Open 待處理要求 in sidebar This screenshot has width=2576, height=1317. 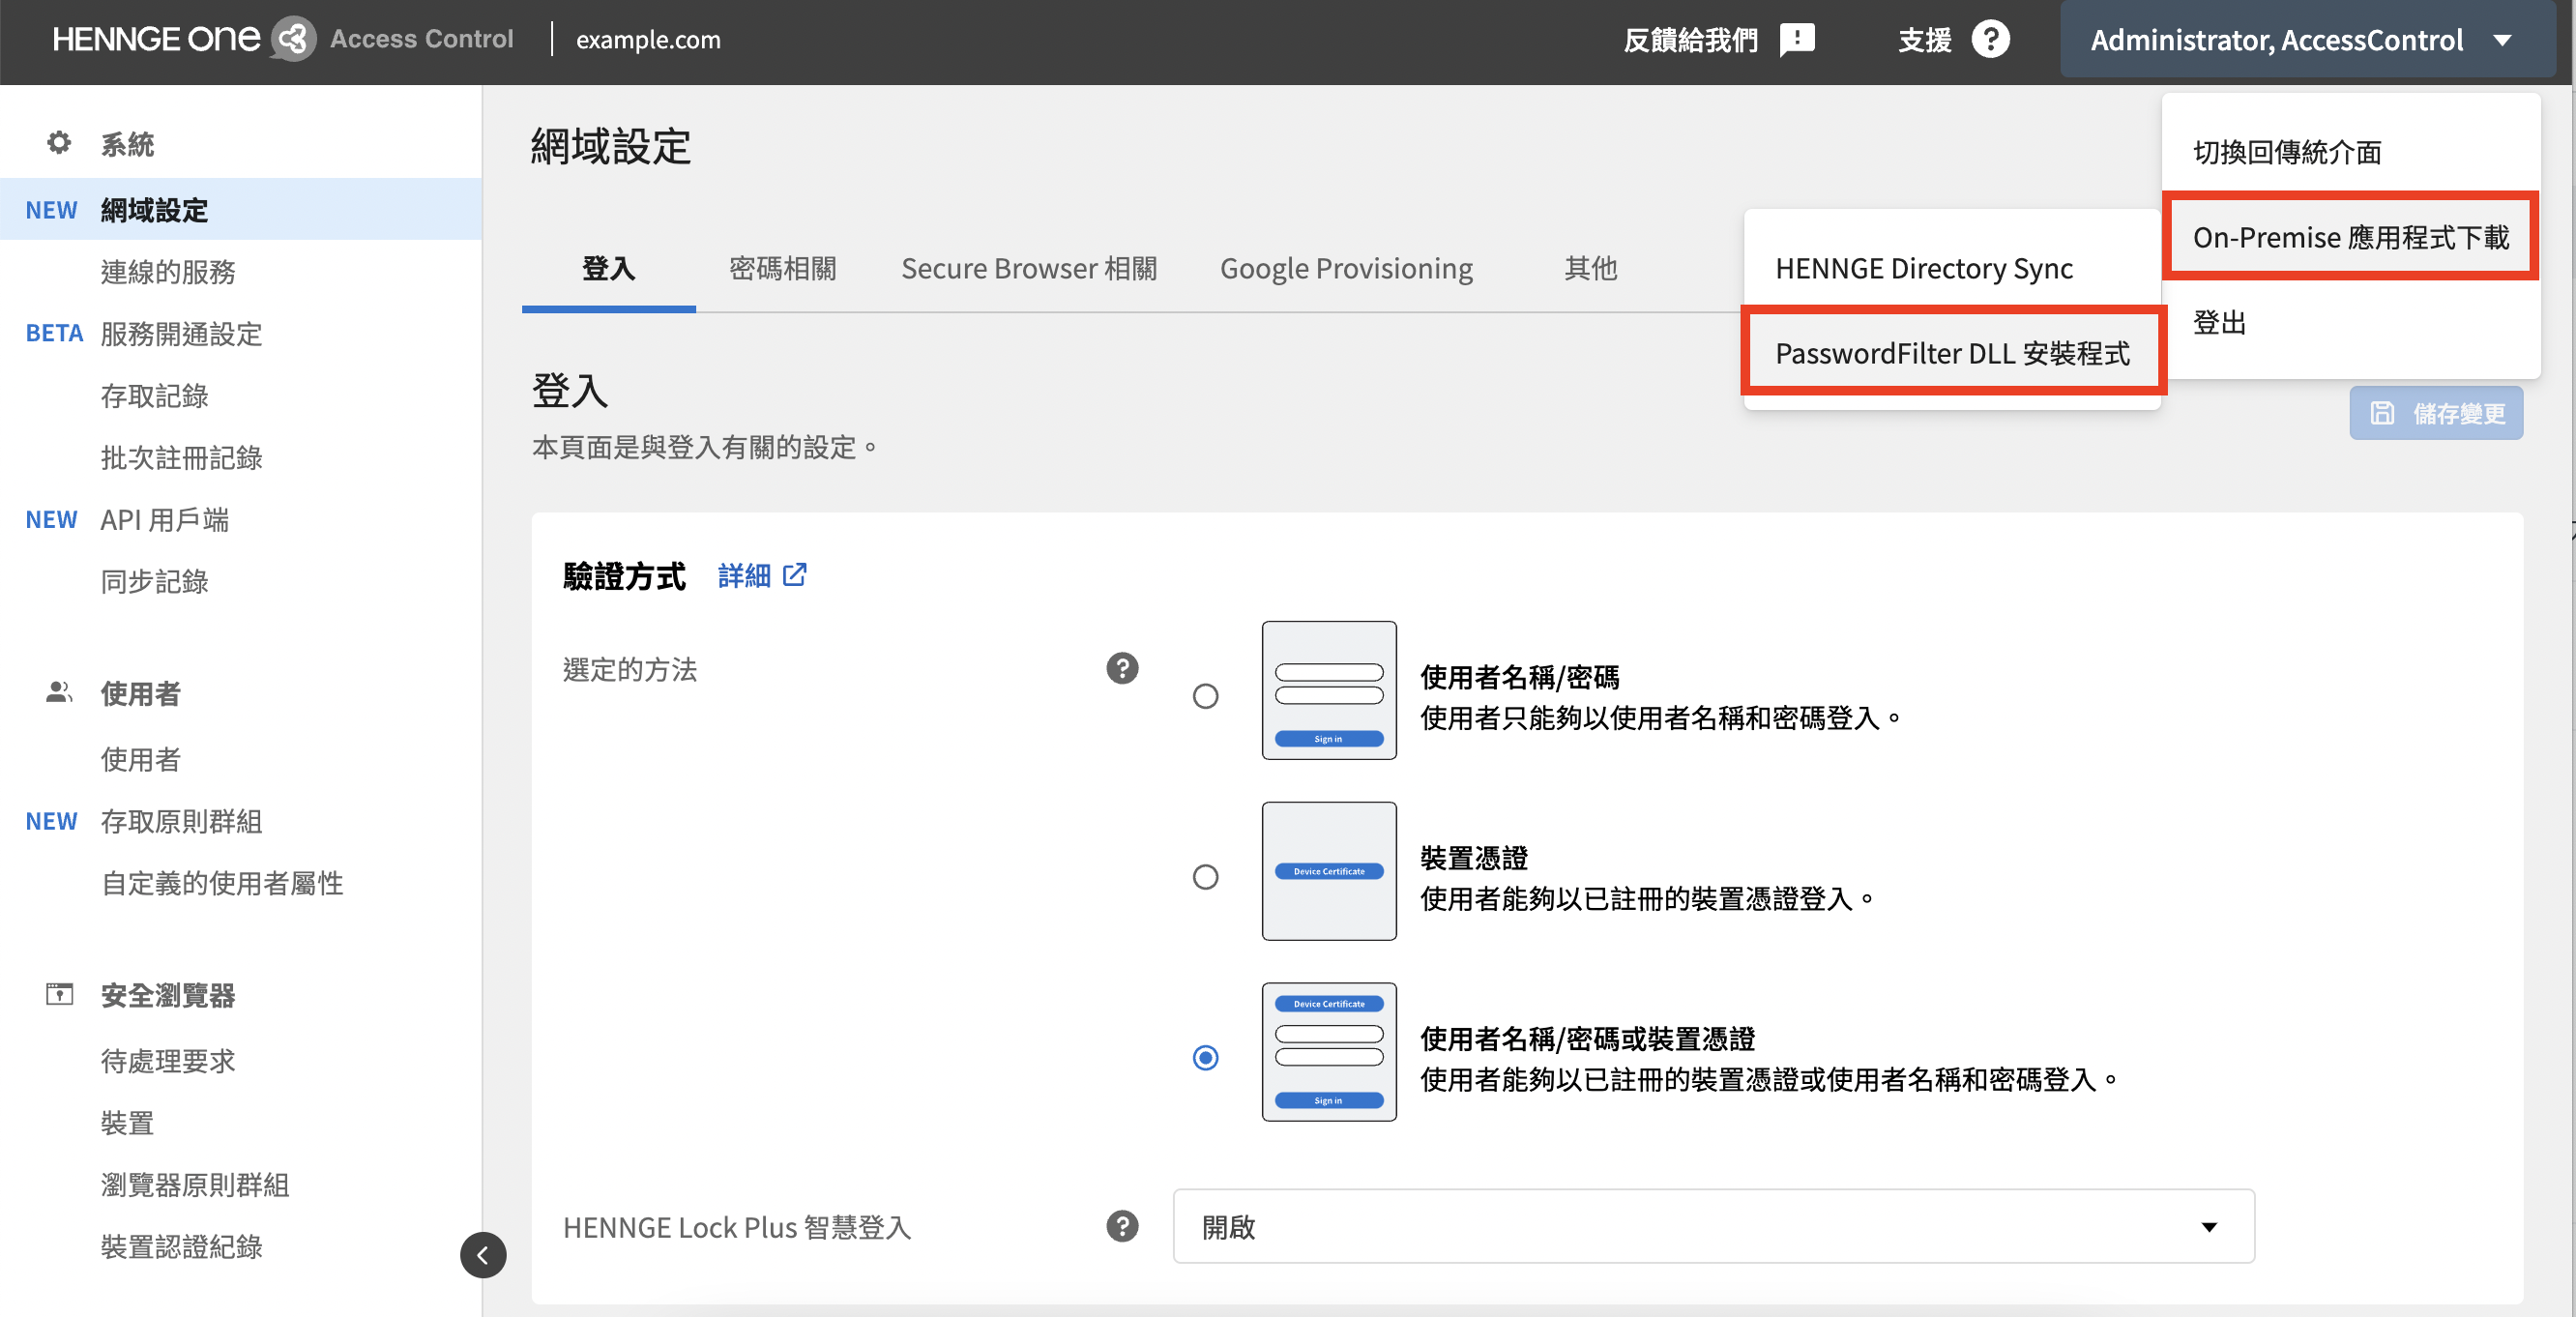click(168, 1062)
